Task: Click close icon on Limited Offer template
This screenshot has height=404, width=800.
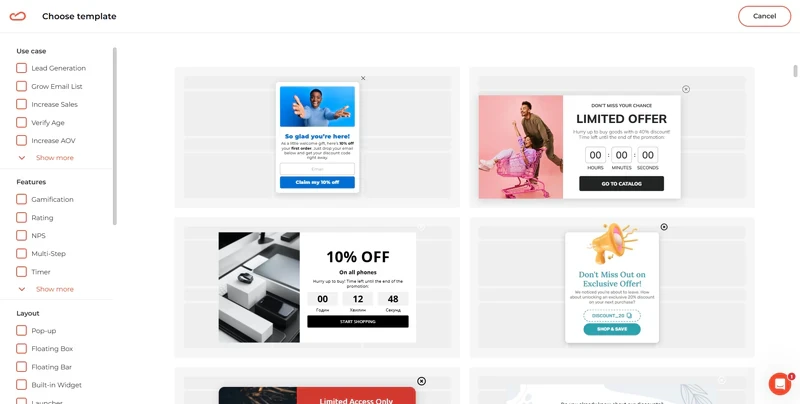Action: 686,89
